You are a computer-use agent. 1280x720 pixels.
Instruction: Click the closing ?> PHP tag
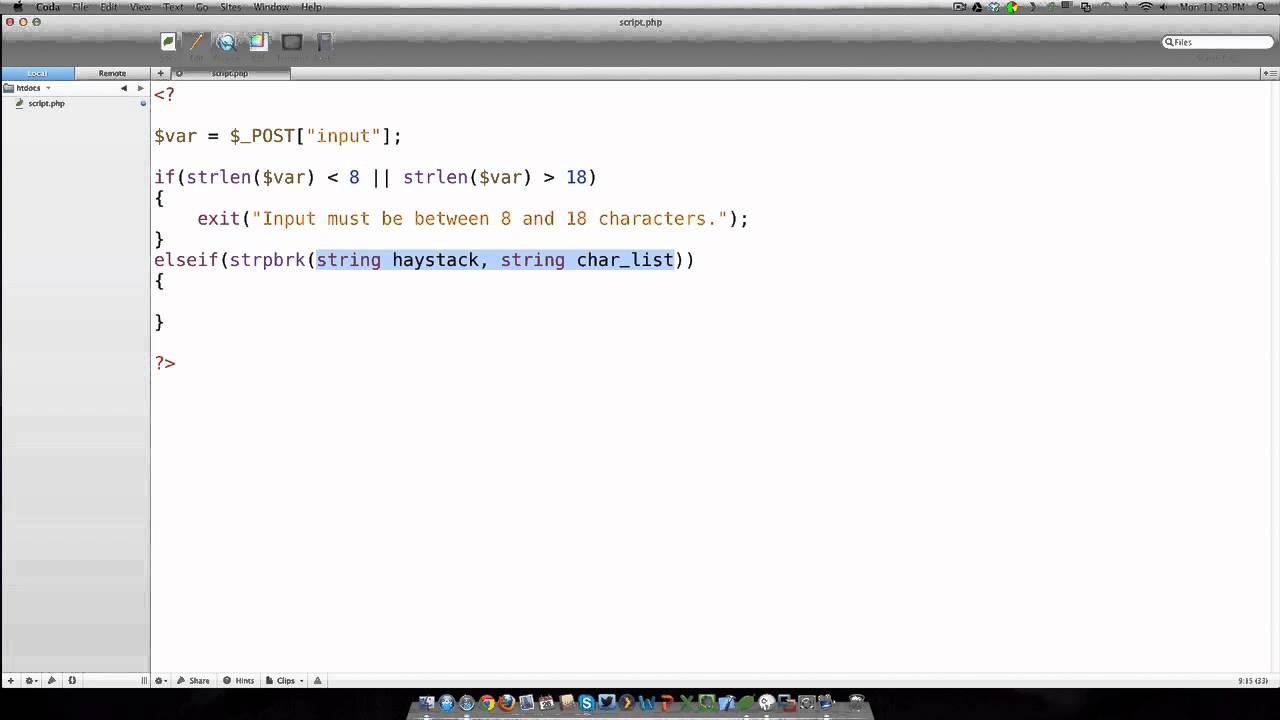[x=165, y=363]
